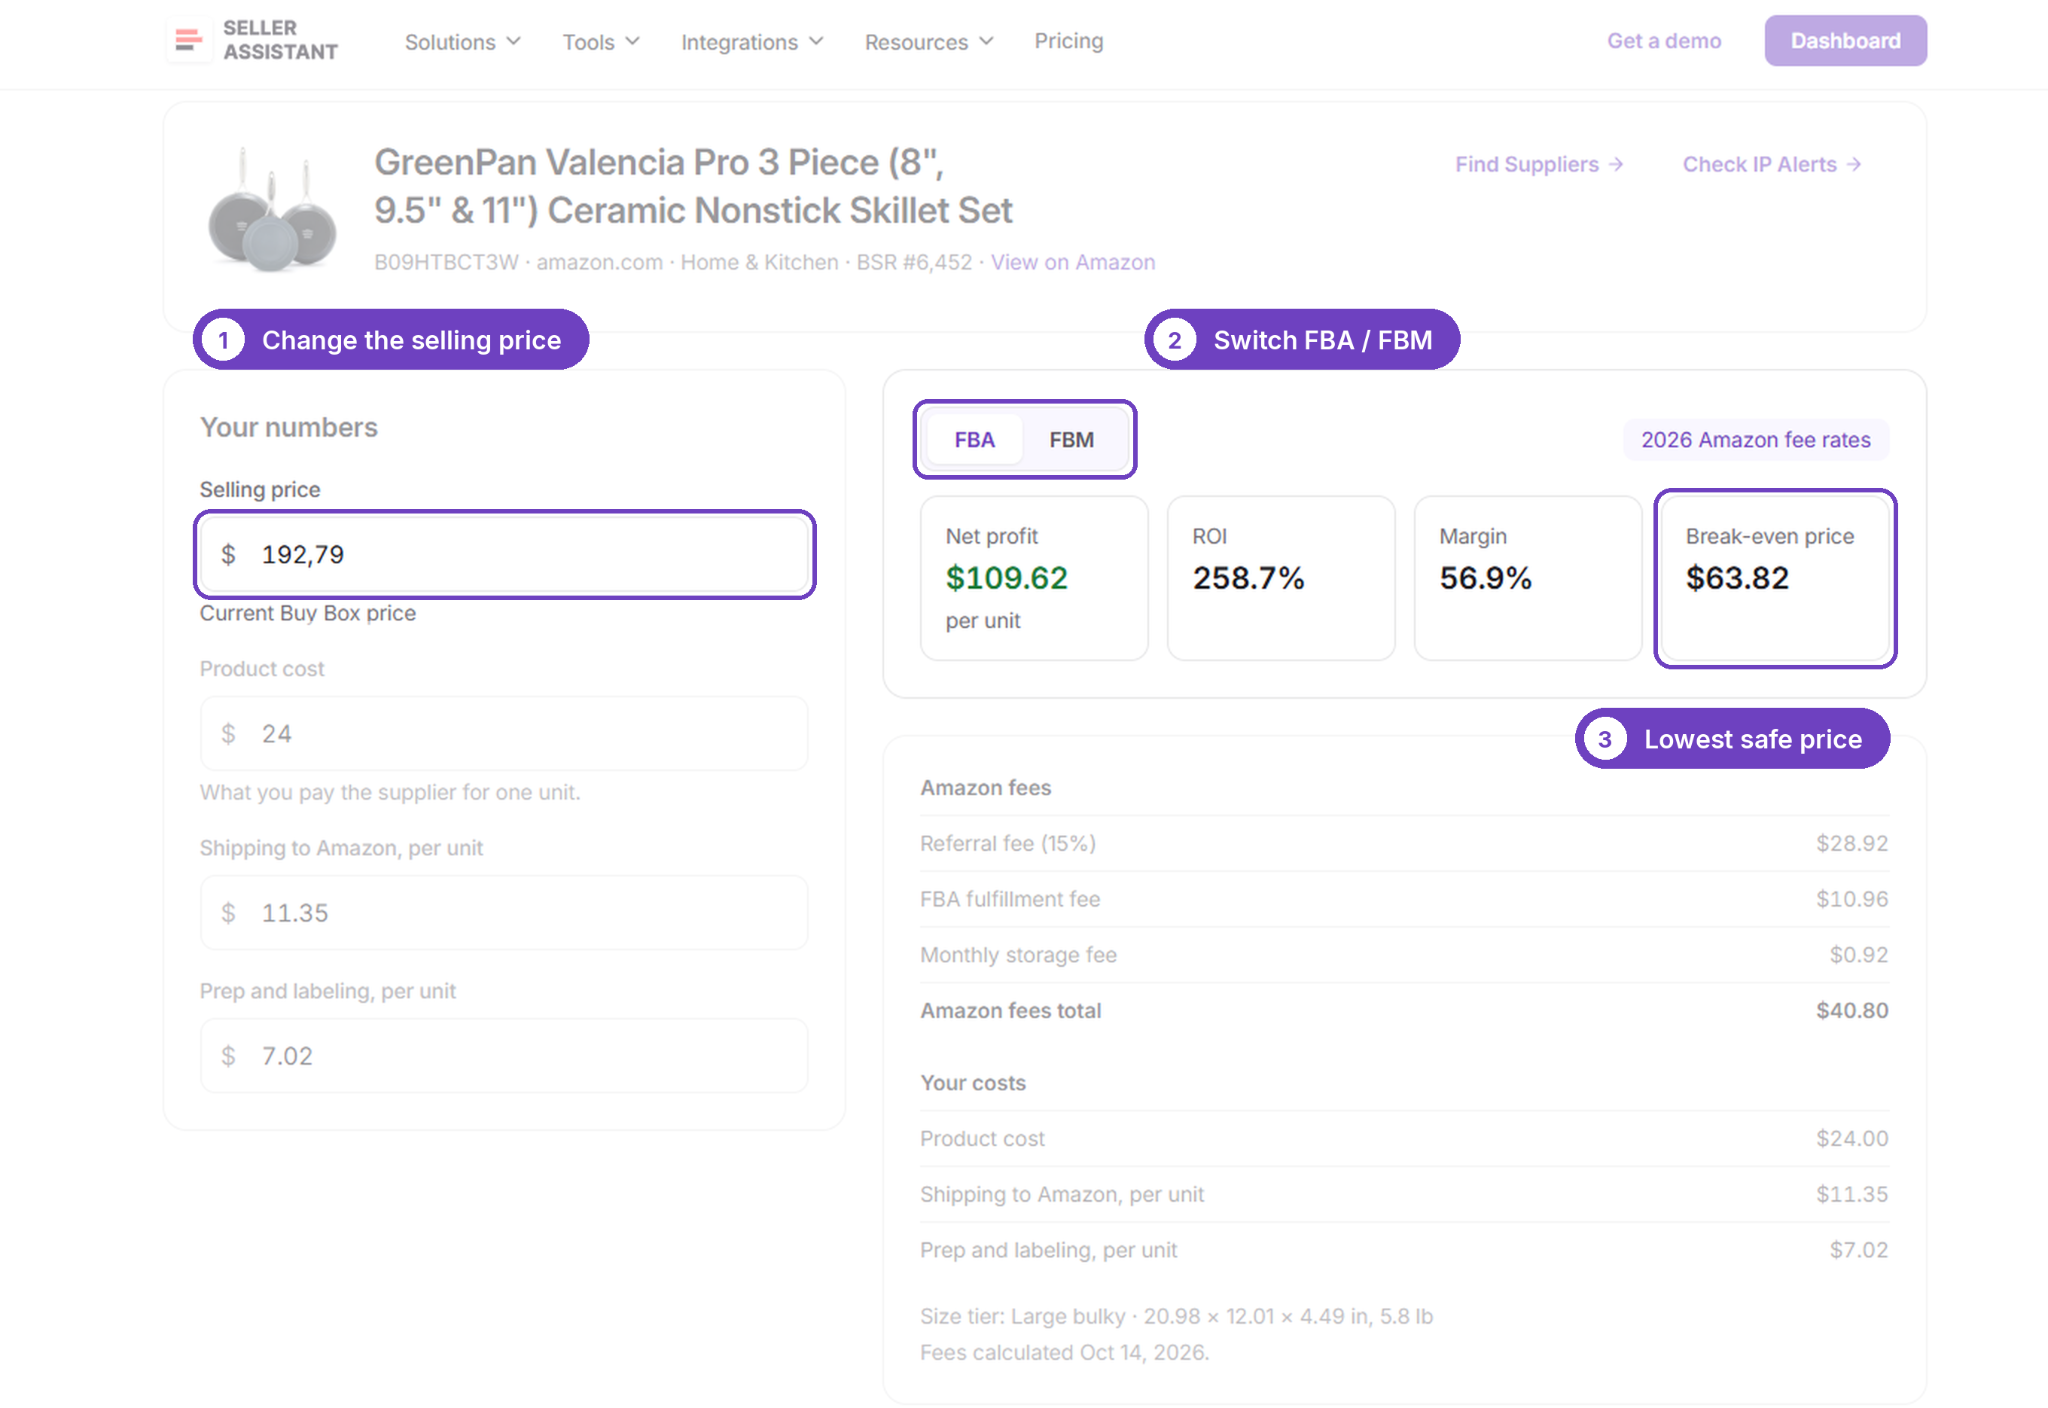
Task: Expand the Resources dropdown menu
Action: 929,42
